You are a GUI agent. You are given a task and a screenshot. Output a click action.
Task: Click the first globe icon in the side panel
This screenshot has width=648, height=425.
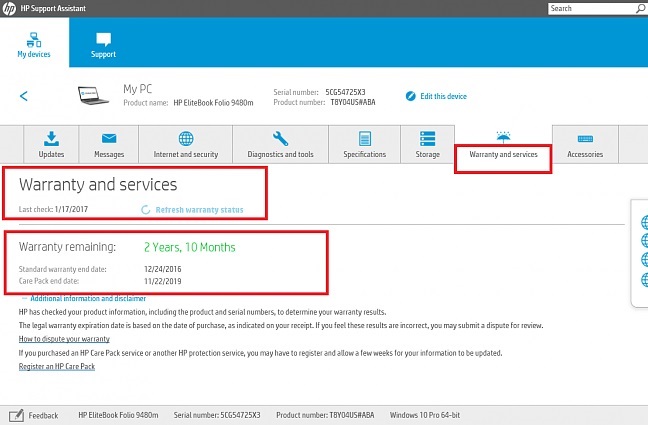click(x=644, y=222)
